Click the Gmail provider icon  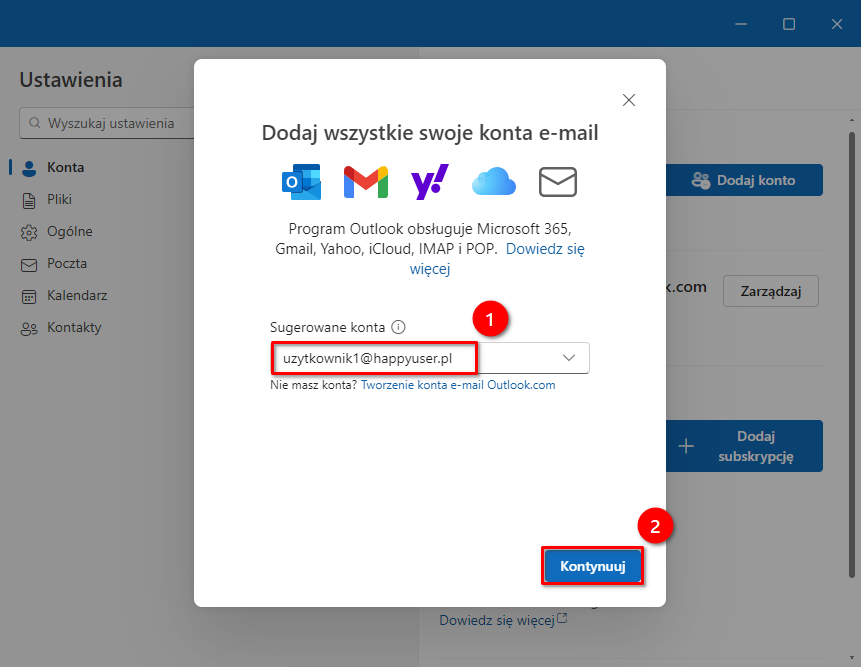366,182
